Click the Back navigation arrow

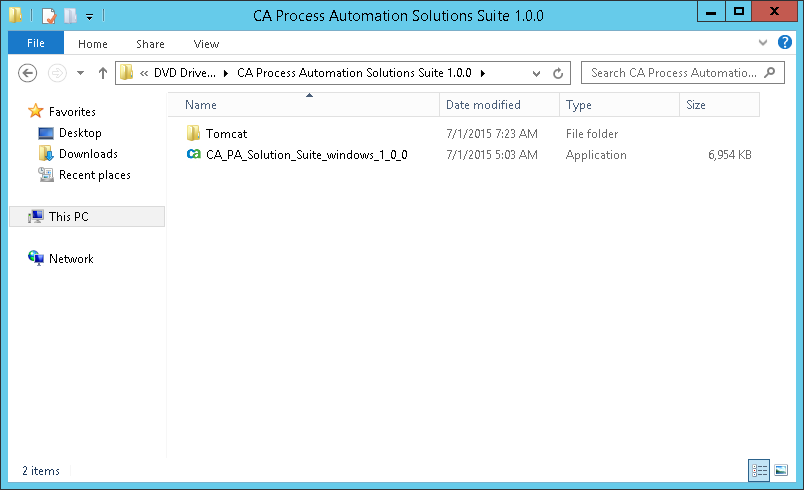[x=28, y=73]
